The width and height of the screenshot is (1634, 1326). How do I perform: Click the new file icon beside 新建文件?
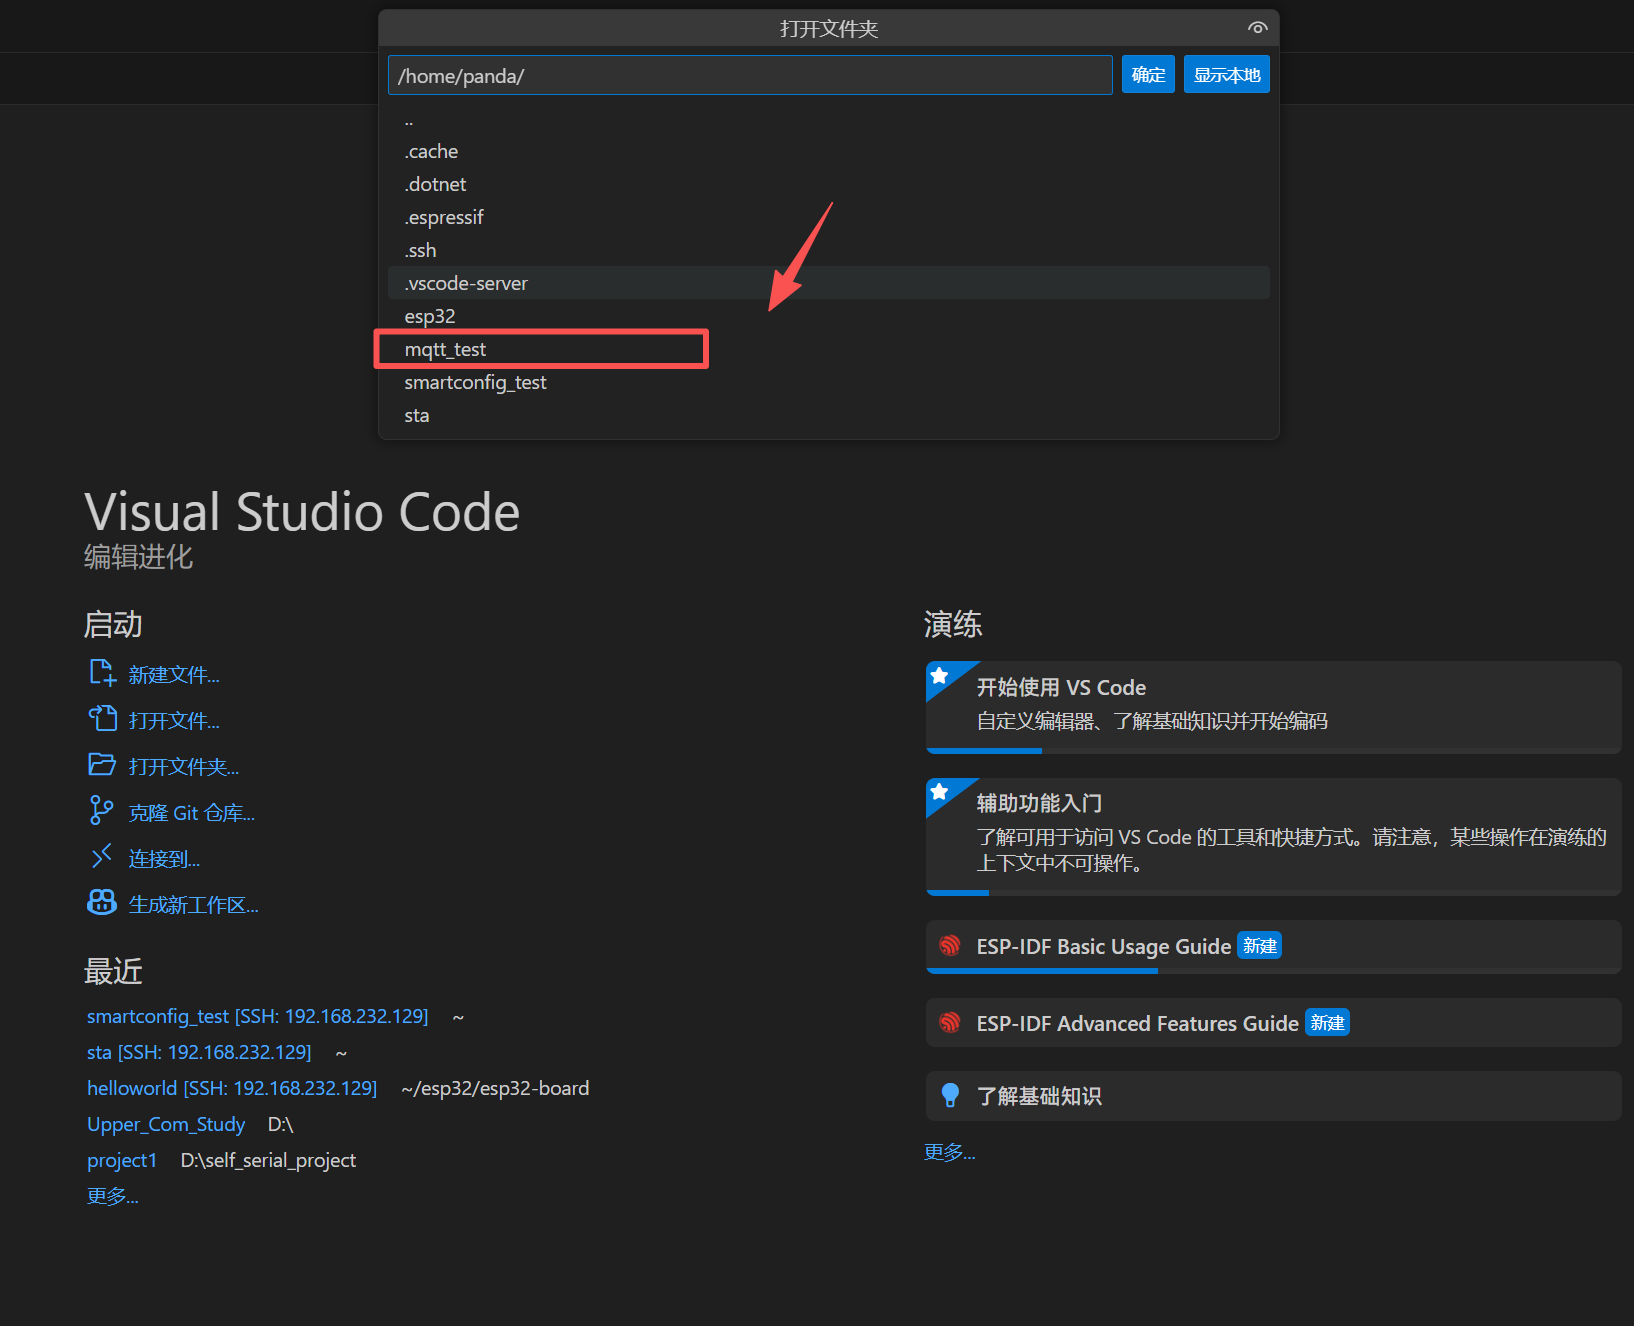click(102, 673)
